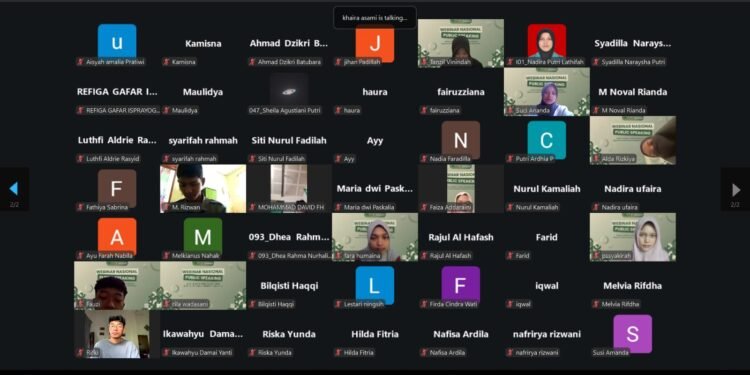Click muted mic icon beside Hilda Fitria label
Screen dimensions: 750x375
pyautogui.click(x=338, y=353)
